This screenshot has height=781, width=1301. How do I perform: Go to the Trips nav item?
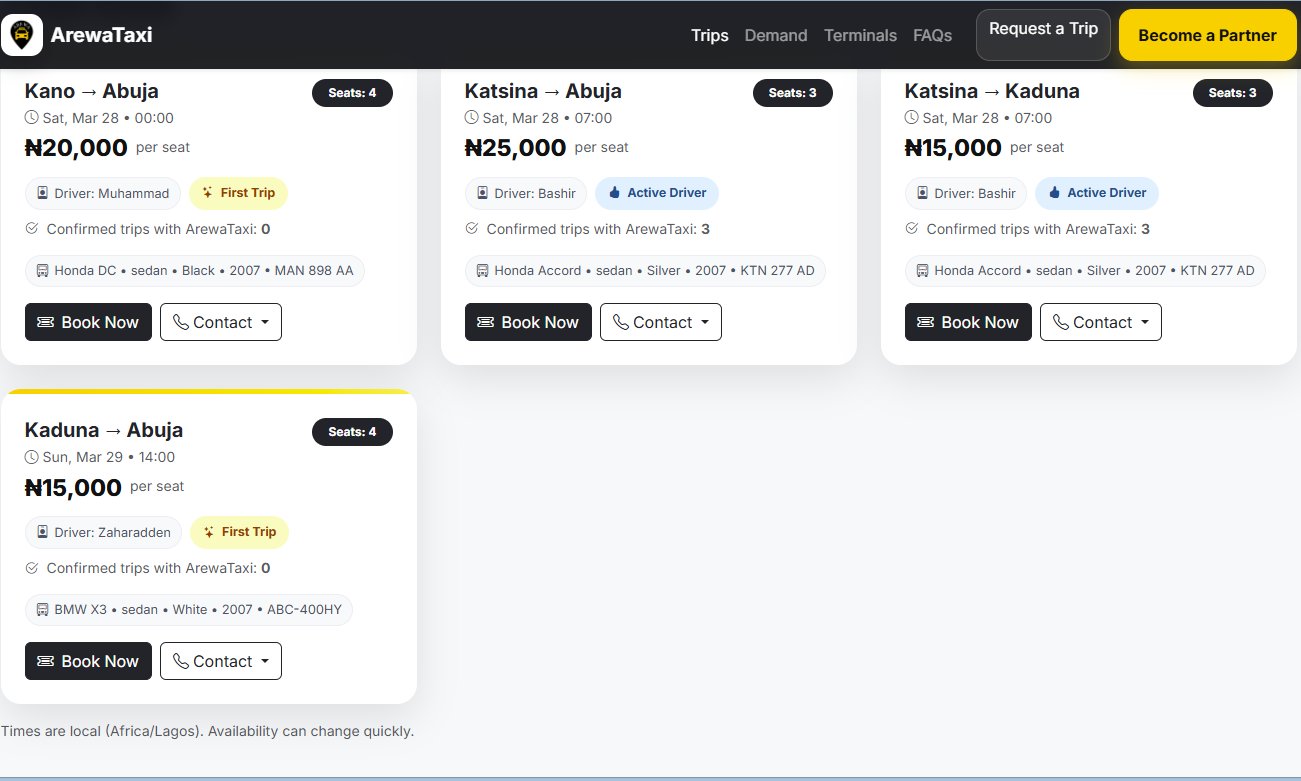click(x=710, y=35)
